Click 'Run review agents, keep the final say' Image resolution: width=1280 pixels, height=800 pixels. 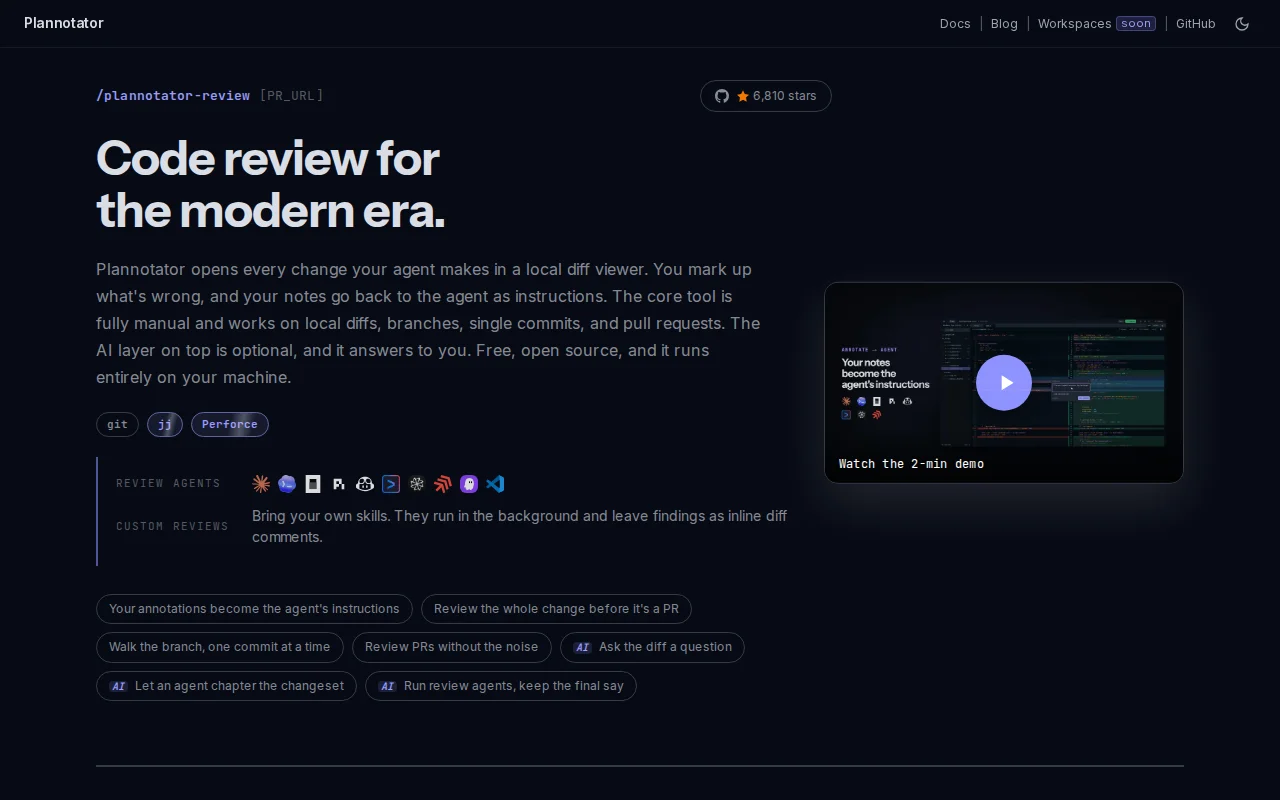tap(501, 686)
